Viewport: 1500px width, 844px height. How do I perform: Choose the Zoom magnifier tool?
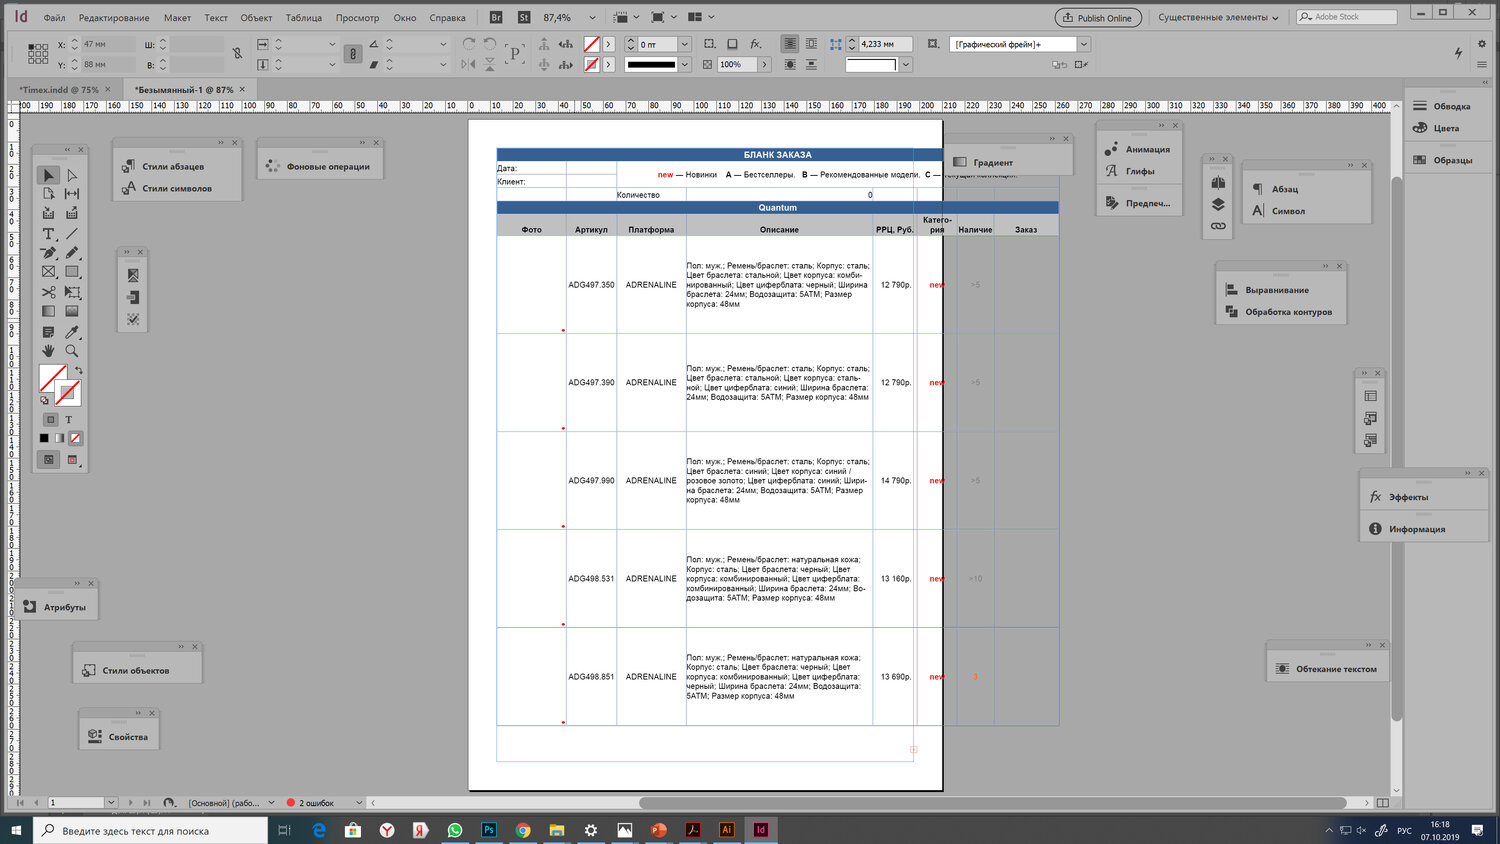72,351
